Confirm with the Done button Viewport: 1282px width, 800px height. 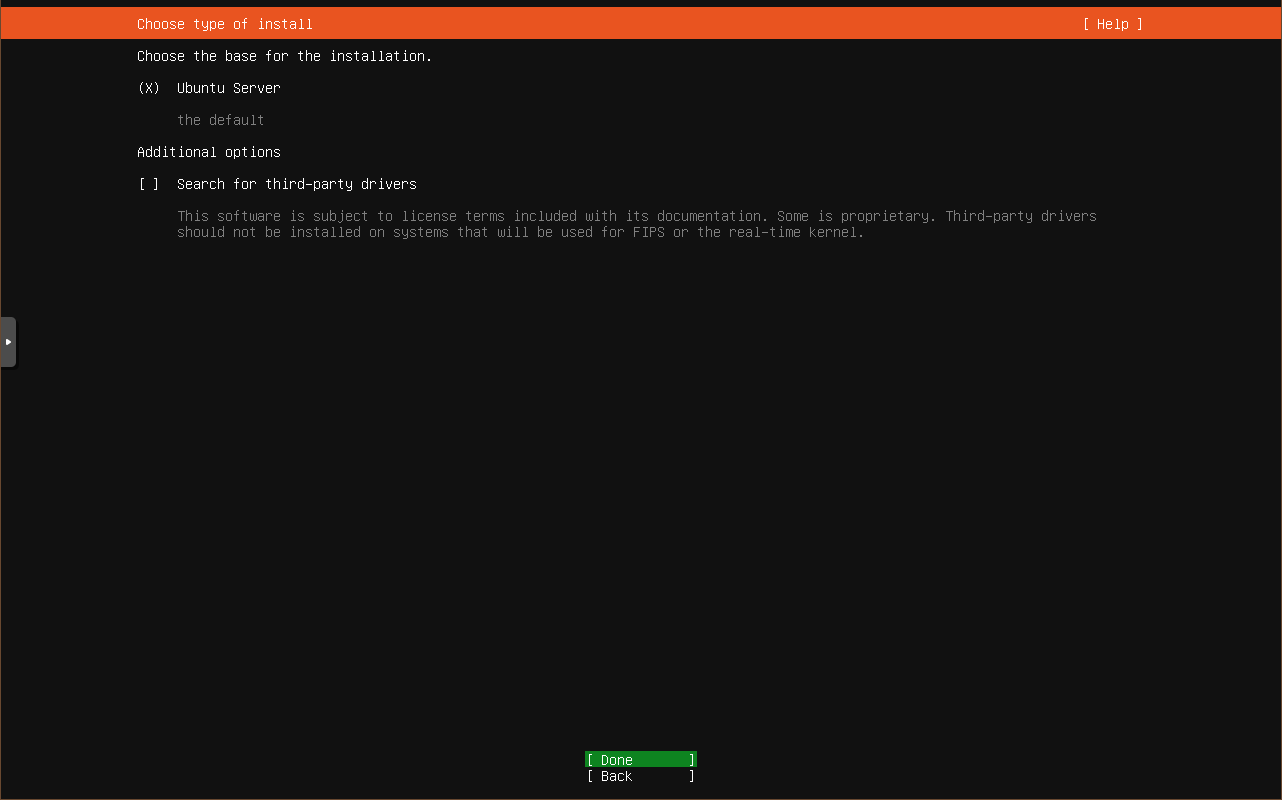point(641,760)
